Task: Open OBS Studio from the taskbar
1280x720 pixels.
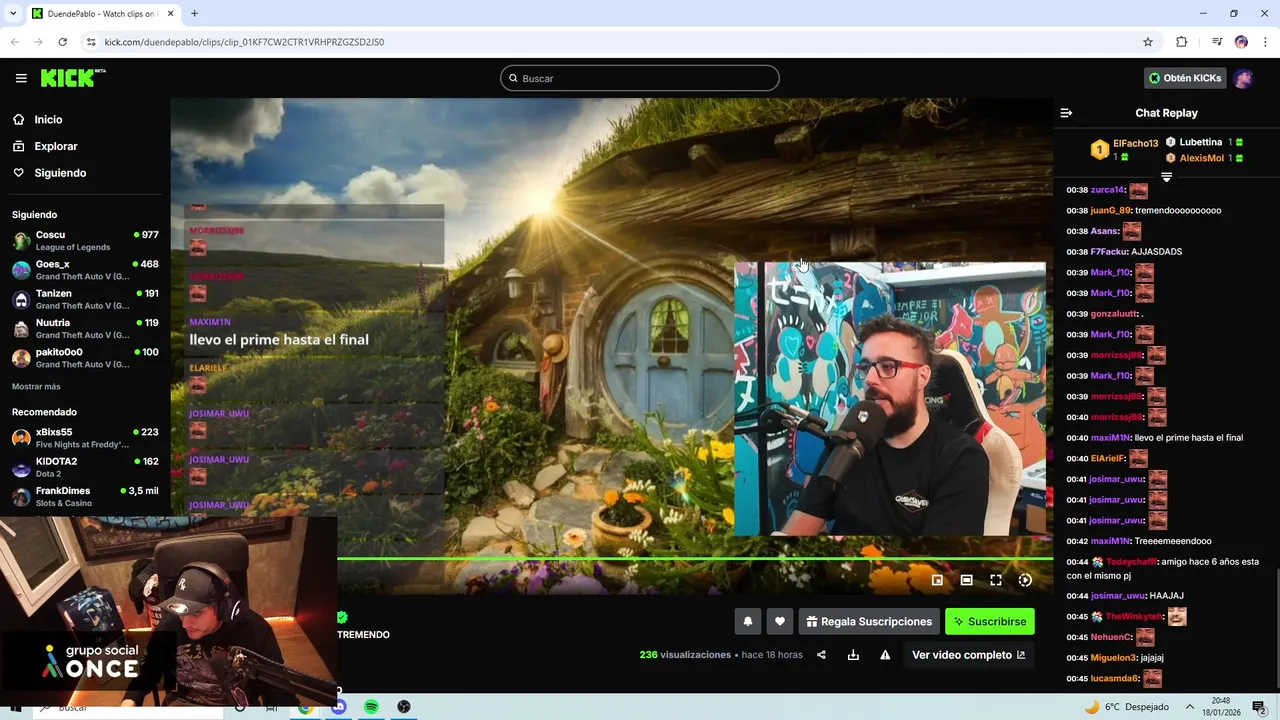Action: click(404, 707)
